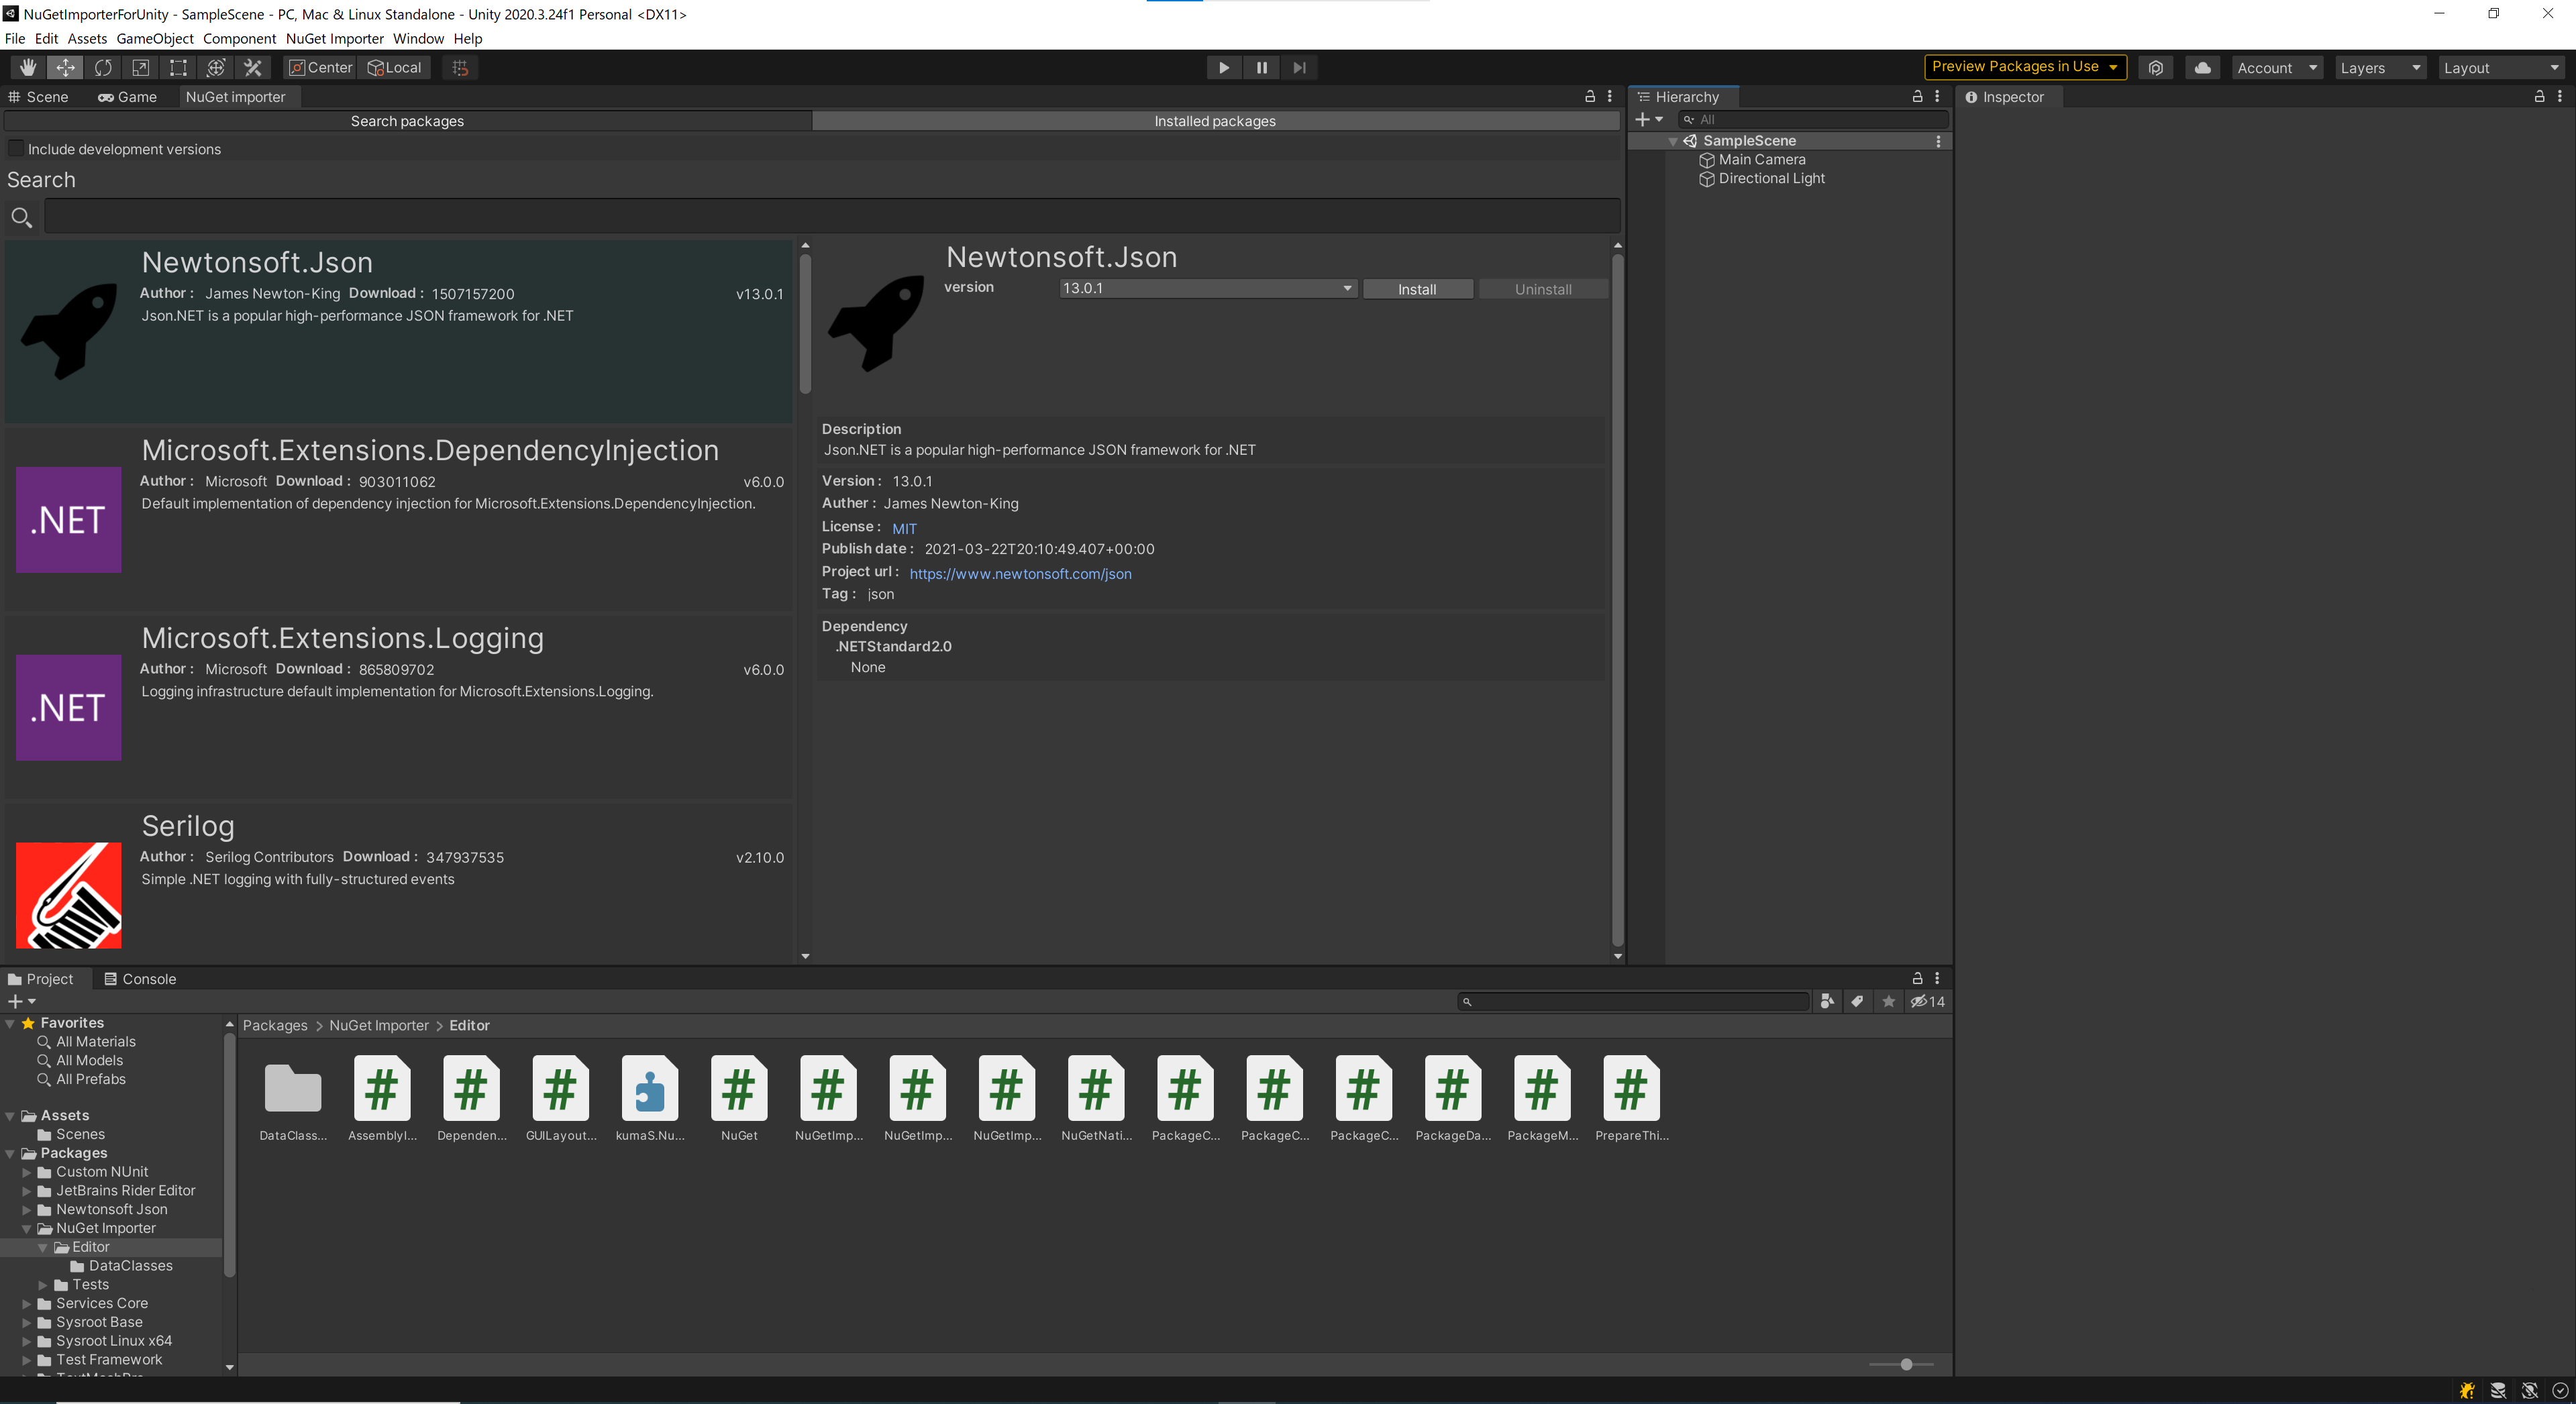Toggle hidden packages visibility count icon
2576x1404 pixels.
click(x=1927, y=1001)
